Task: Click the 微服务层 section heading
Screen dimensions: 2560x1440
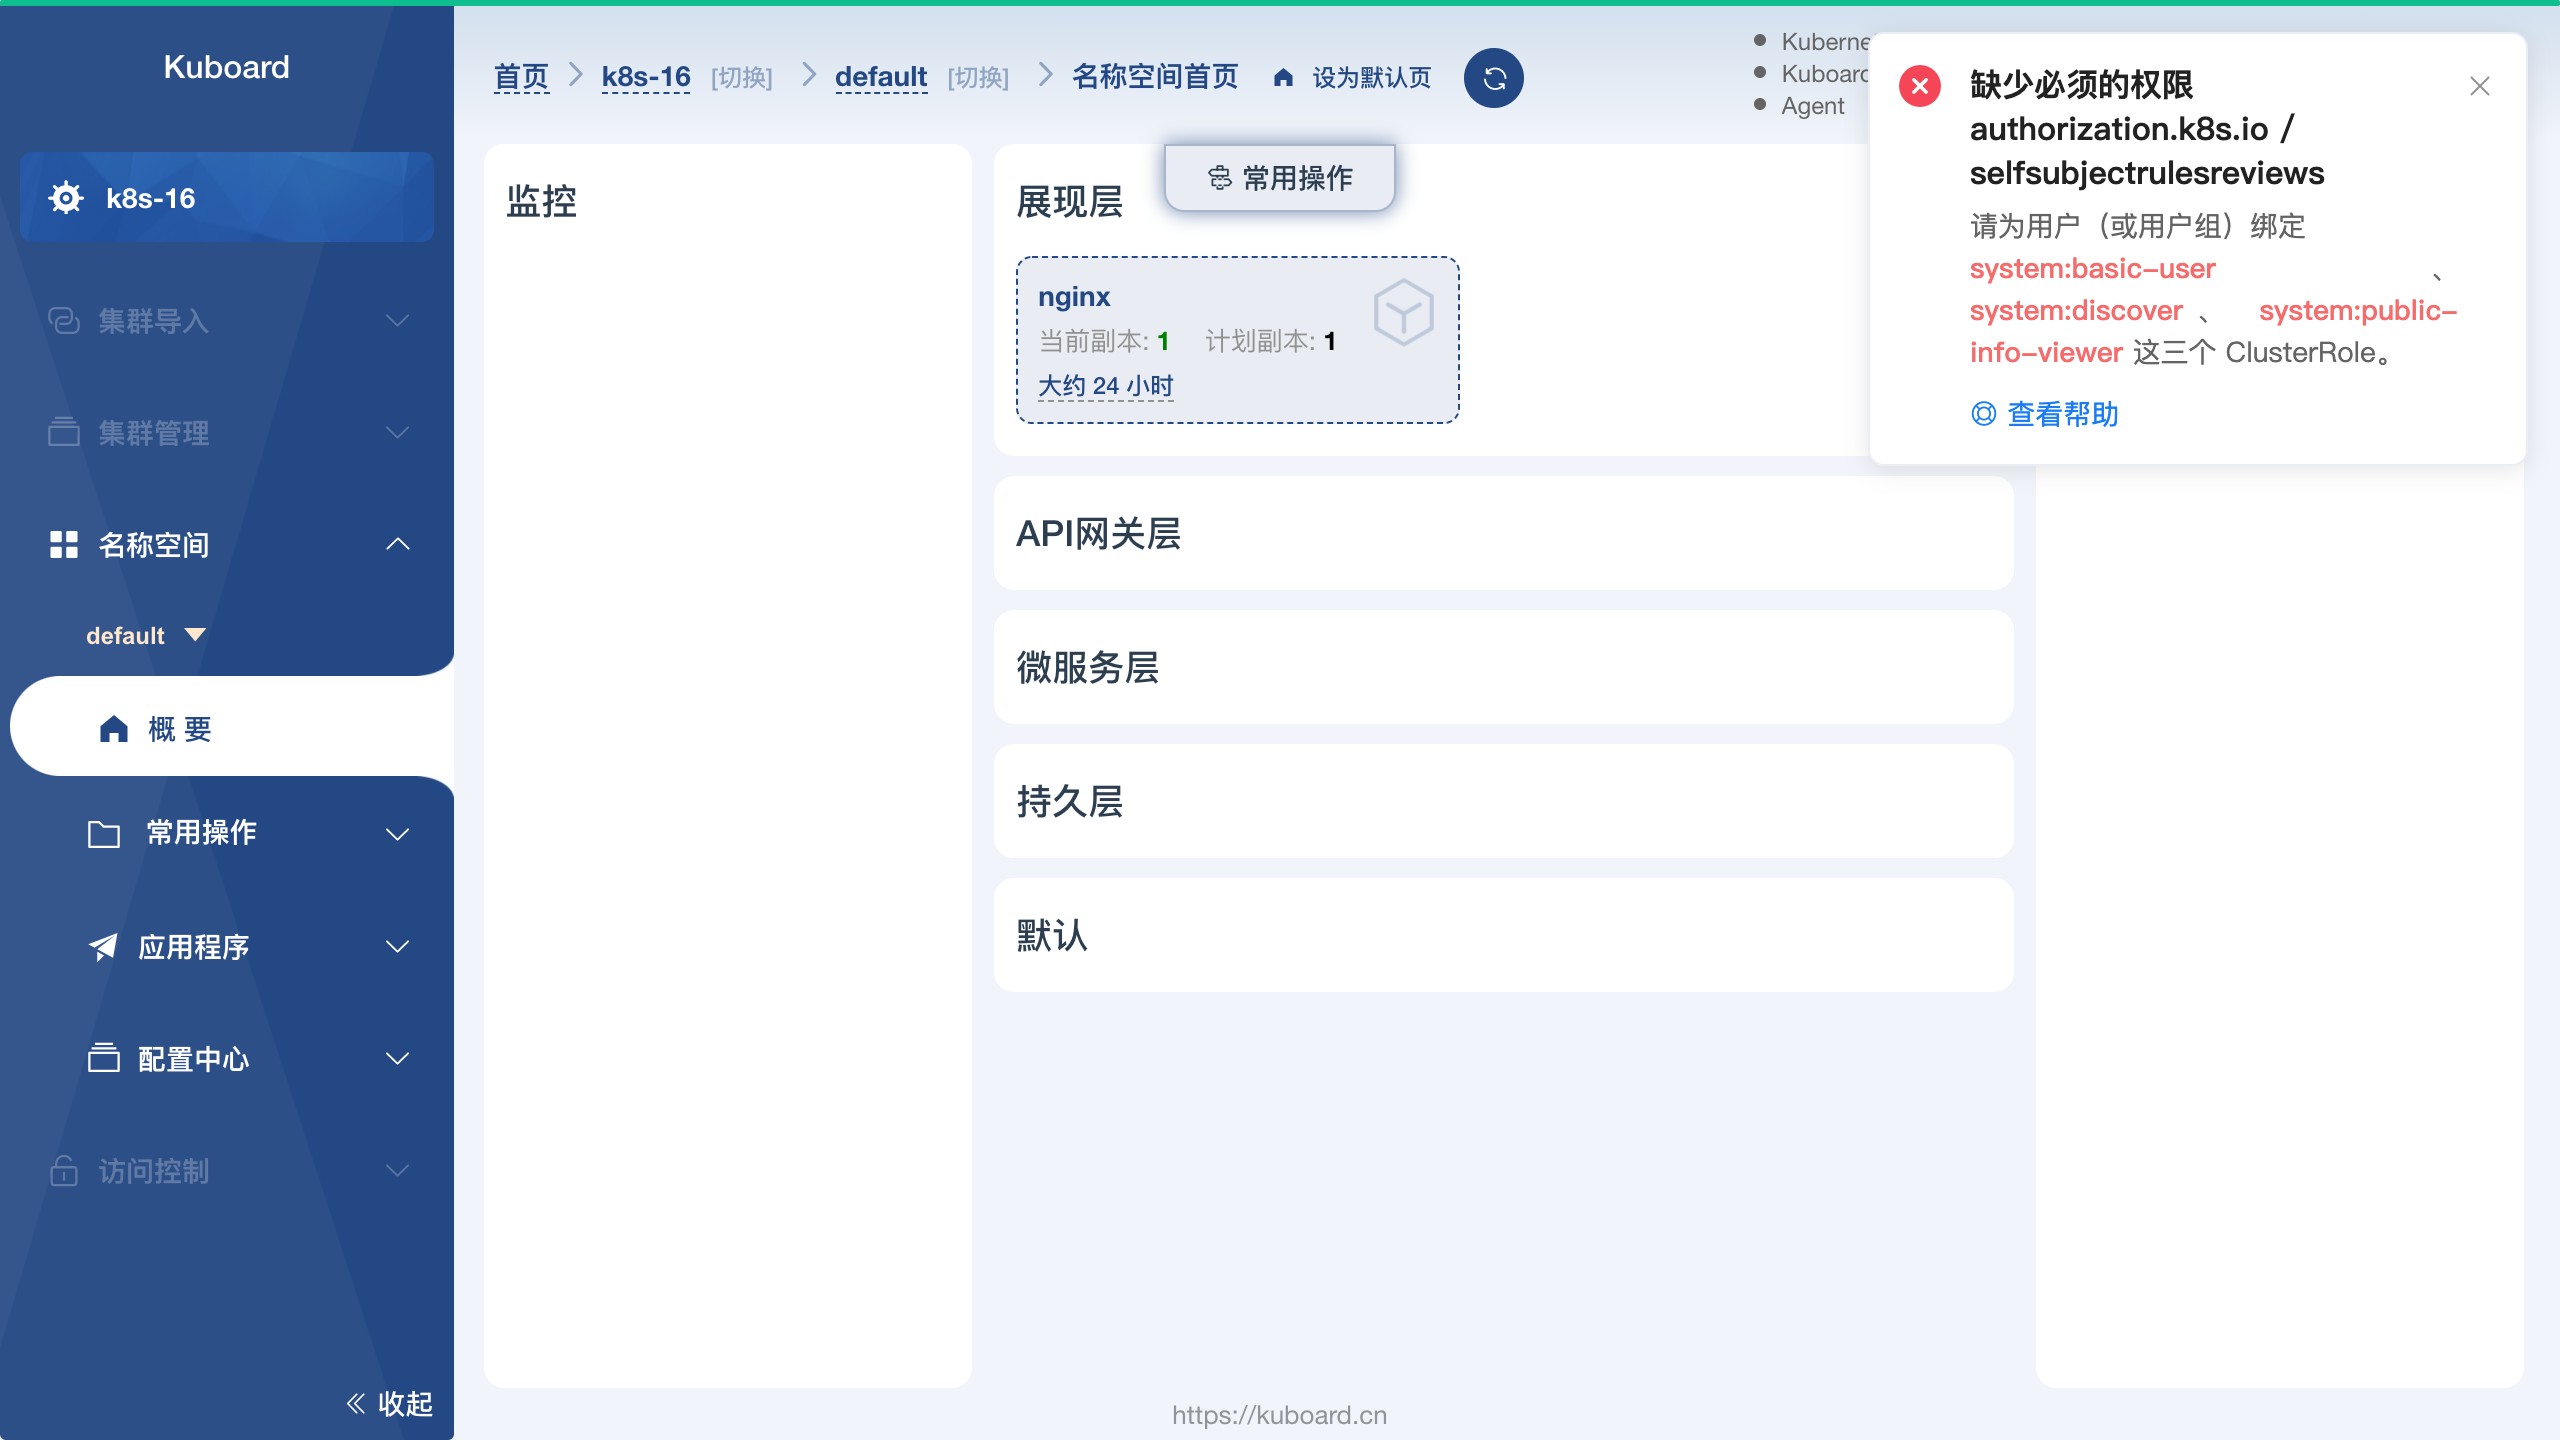Action: point(1087,668)
